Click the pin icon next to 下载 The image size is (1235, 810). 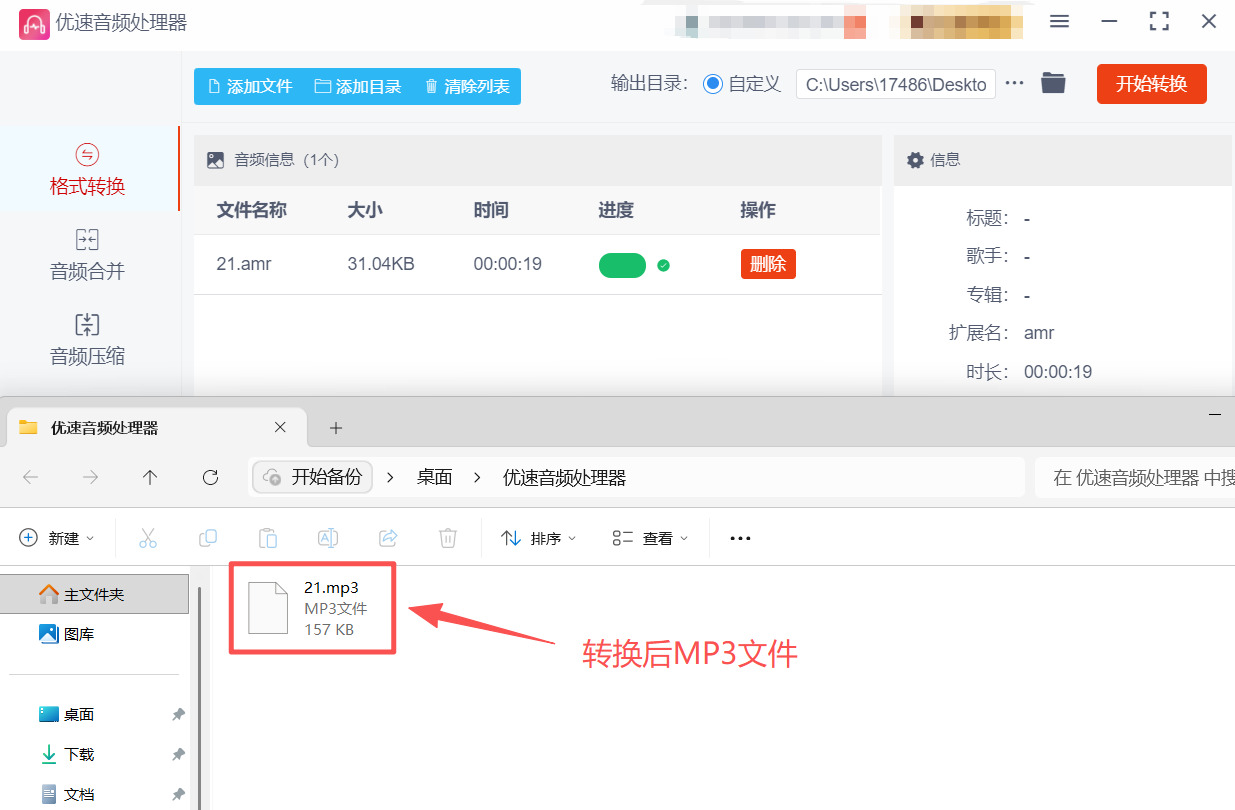[178, 754]
